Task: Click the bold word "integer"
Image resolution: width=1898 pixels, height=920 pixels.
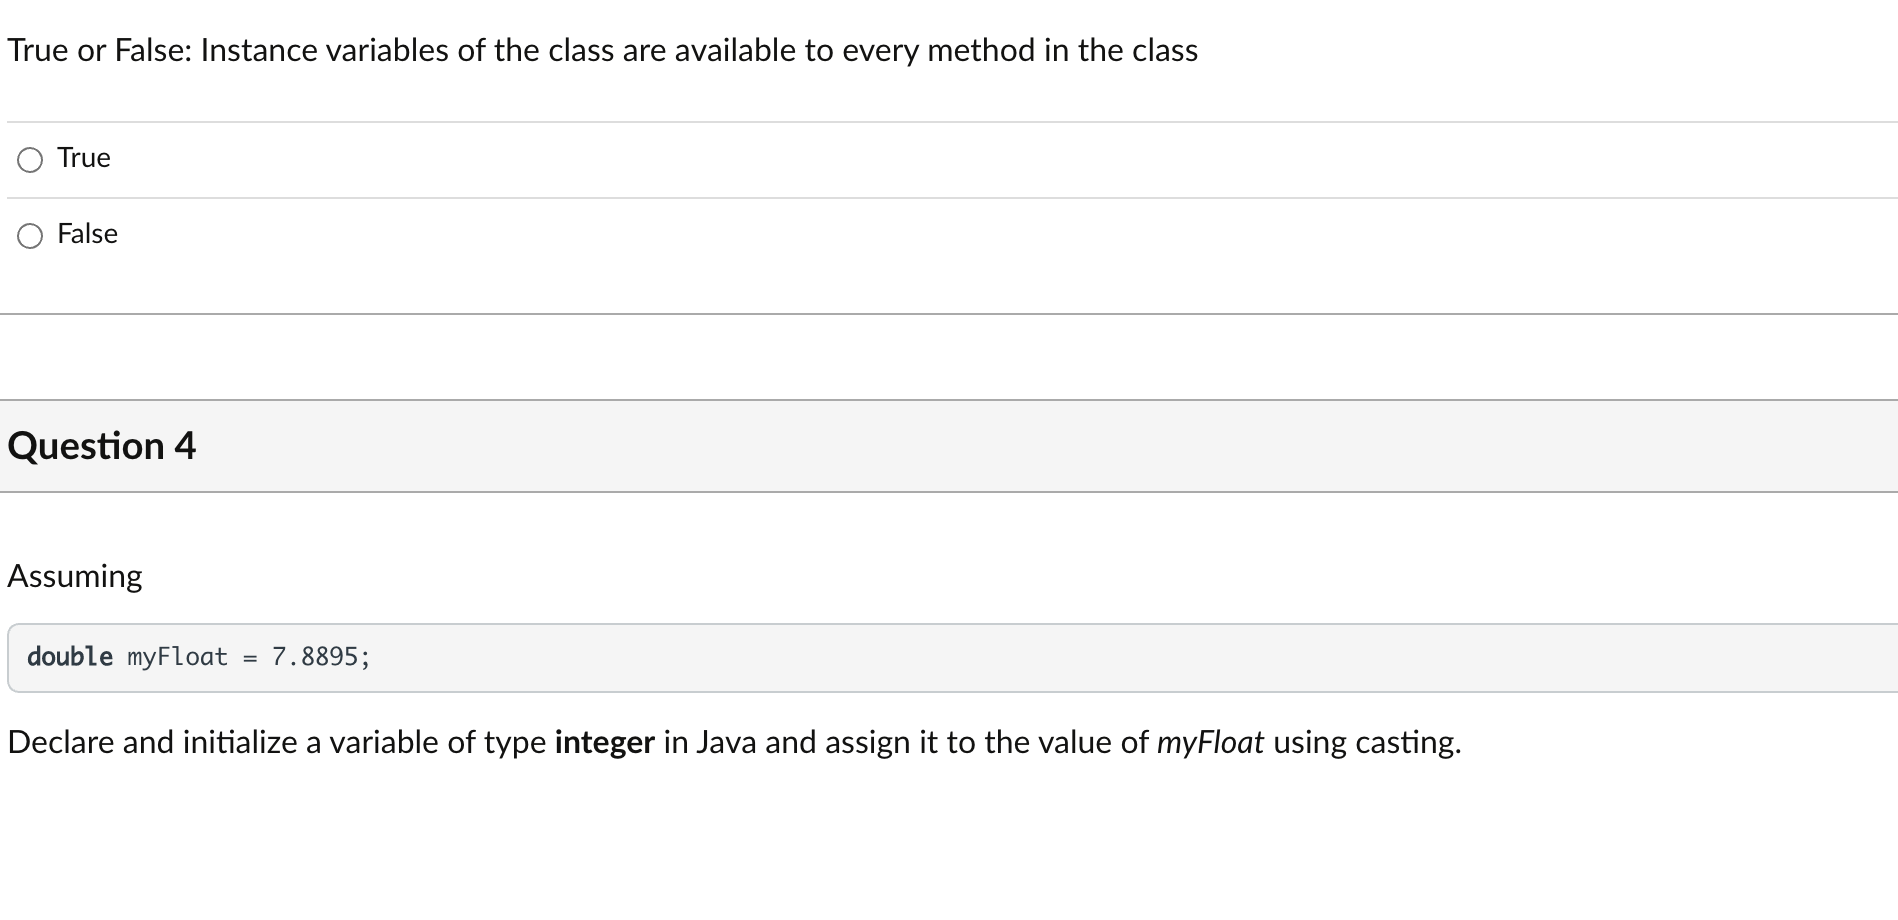Action: pos(605,743)
